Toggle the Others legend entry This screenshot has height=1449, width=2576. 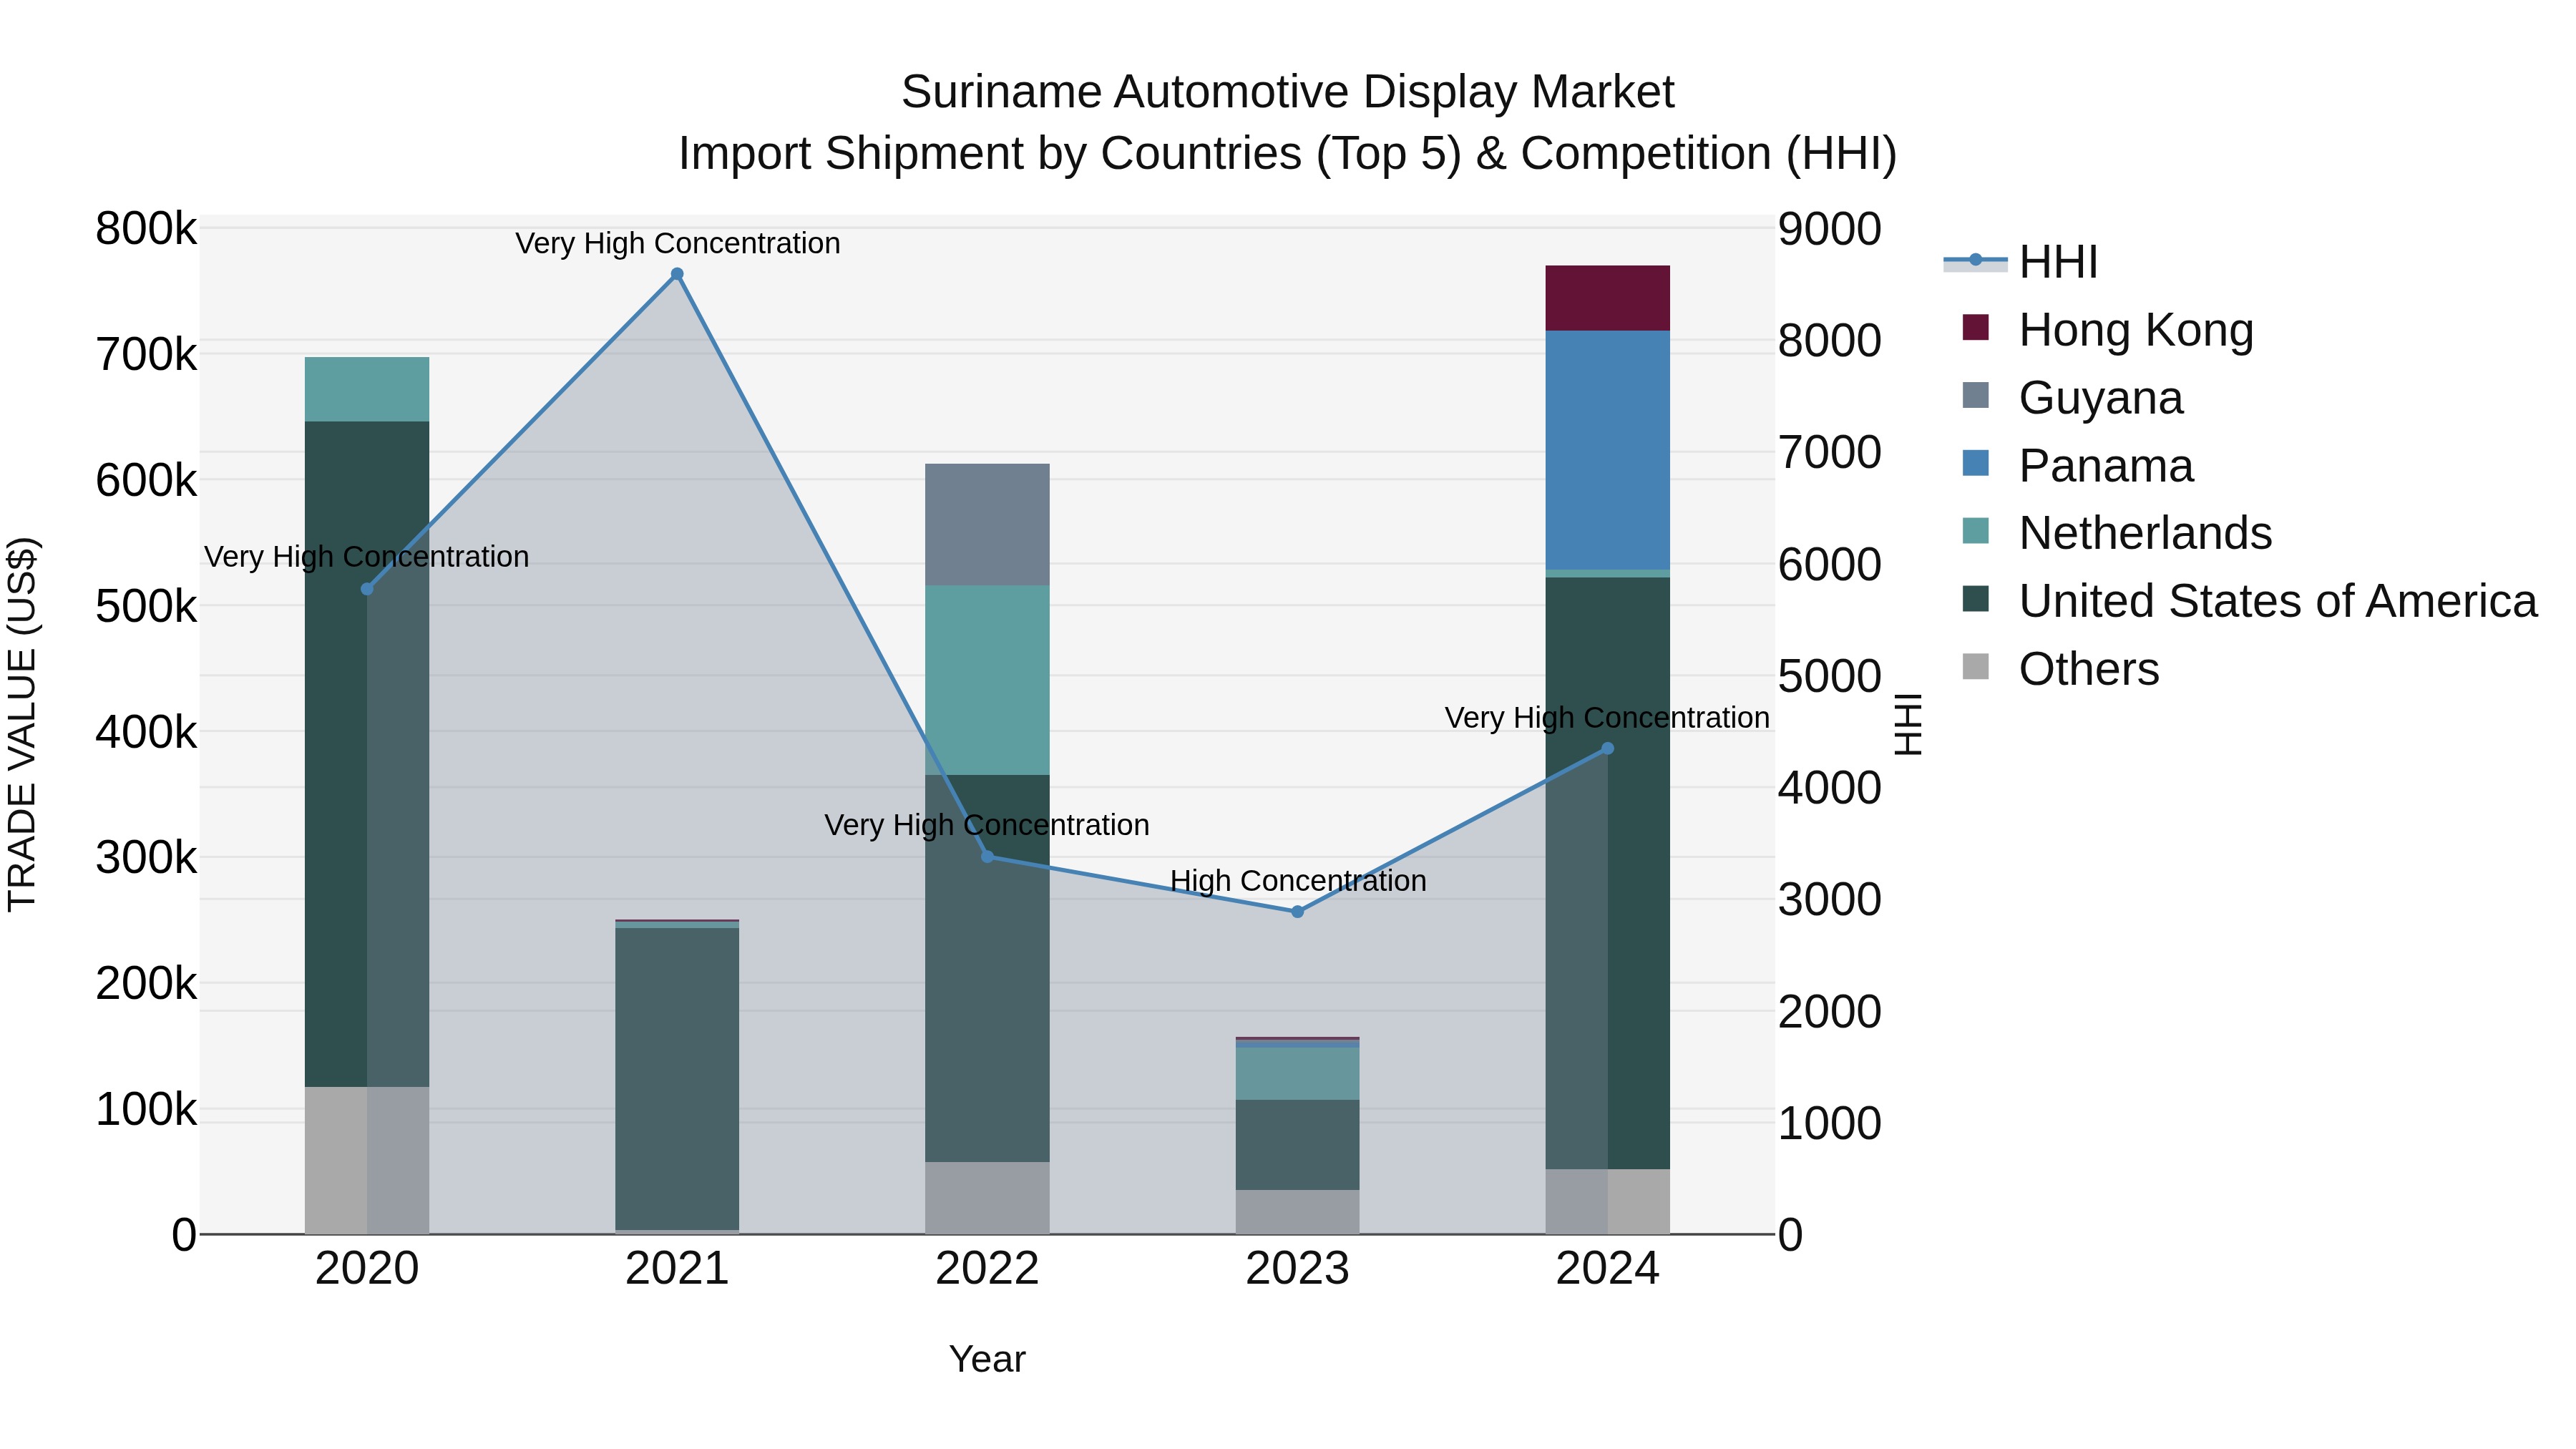click(2060, 668)
